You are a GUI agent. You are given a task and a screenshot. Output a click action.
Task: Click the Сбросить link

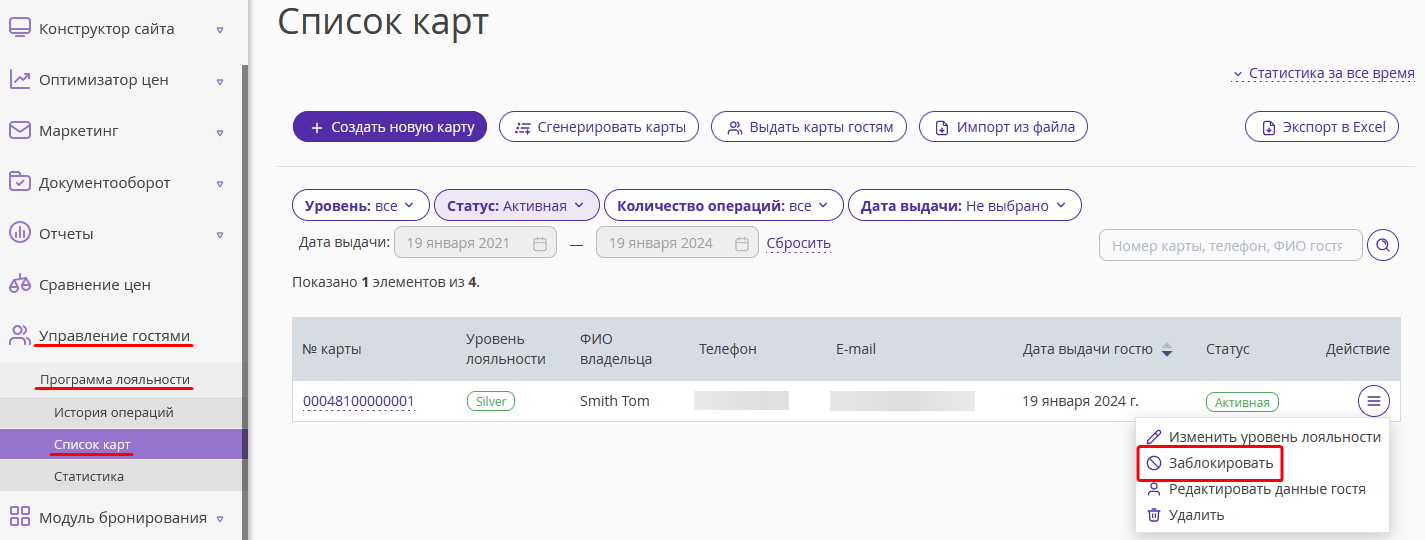click(798, 243)
